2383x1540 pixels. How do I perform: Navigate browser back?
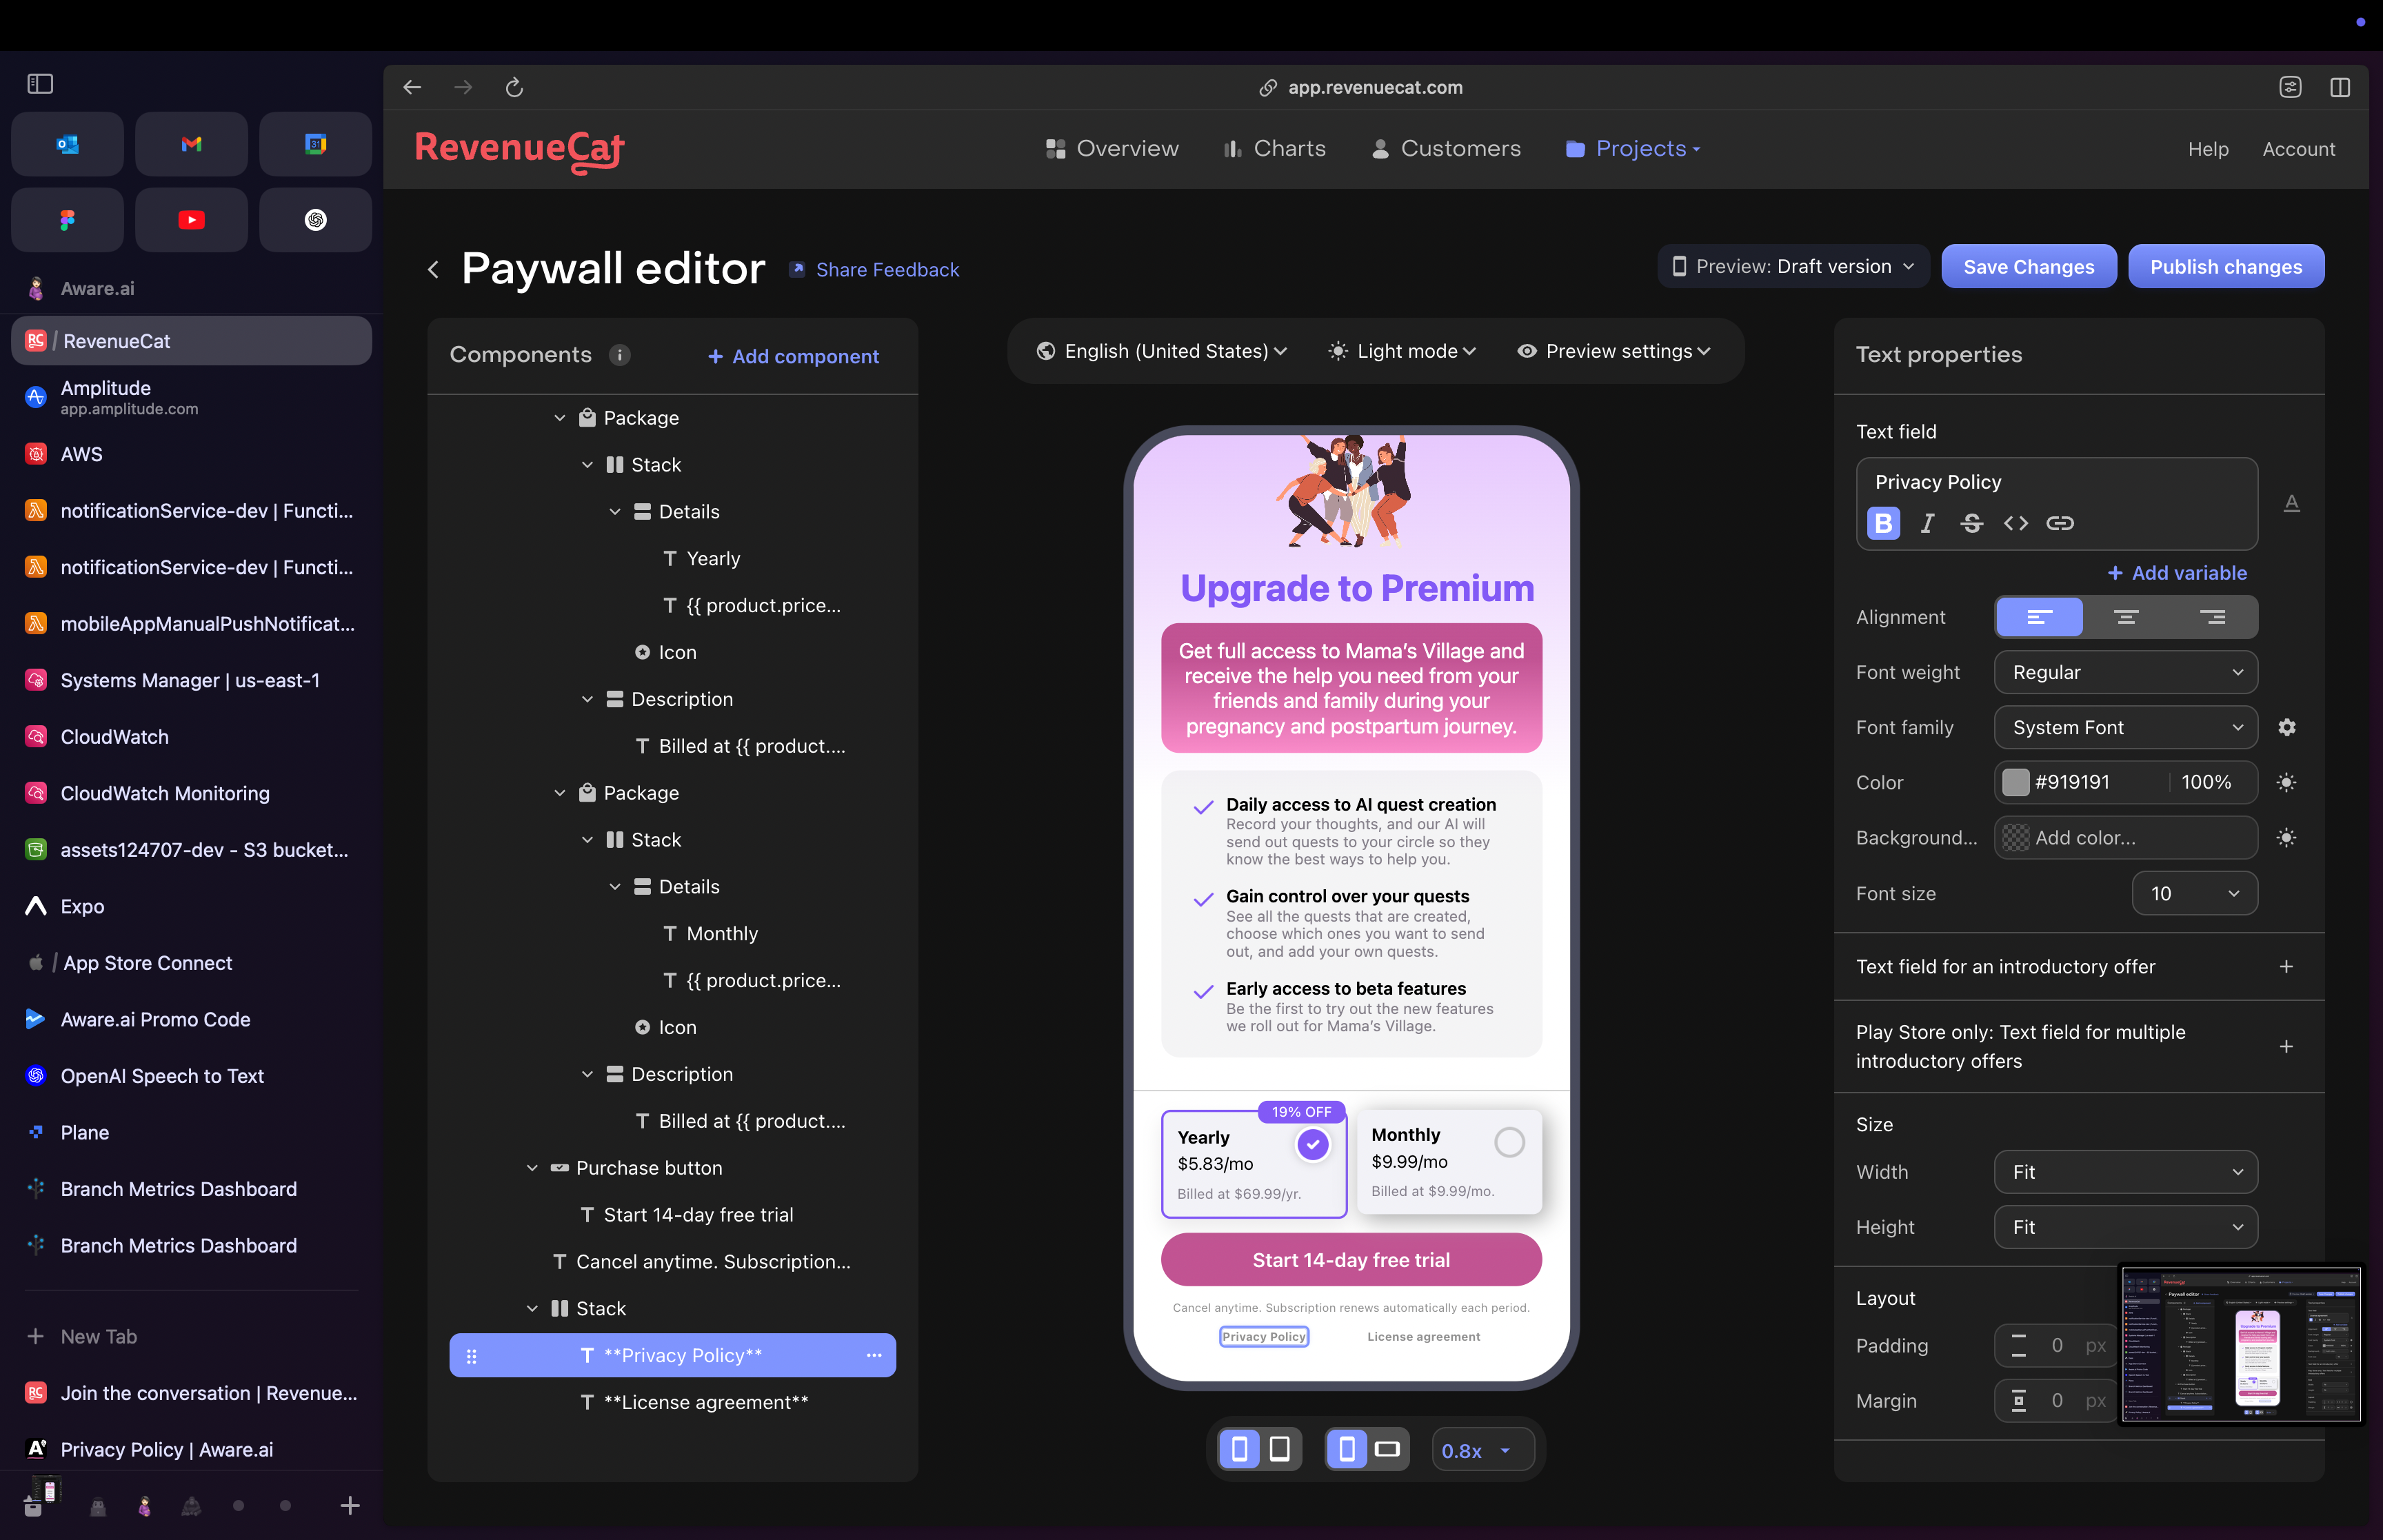coord(412,88)
